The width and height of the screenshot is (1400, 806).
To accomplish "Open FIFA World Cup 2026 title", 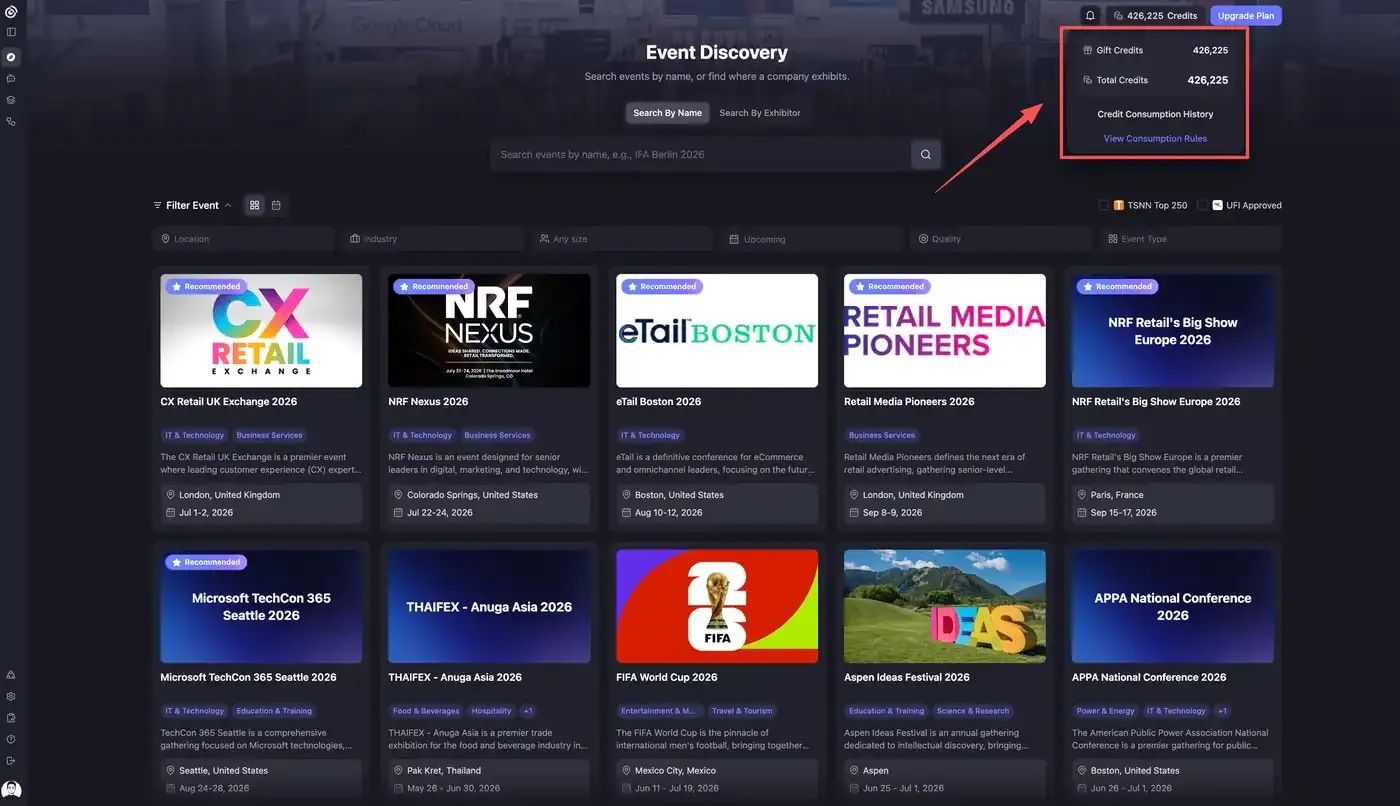I will pos(667,678).
